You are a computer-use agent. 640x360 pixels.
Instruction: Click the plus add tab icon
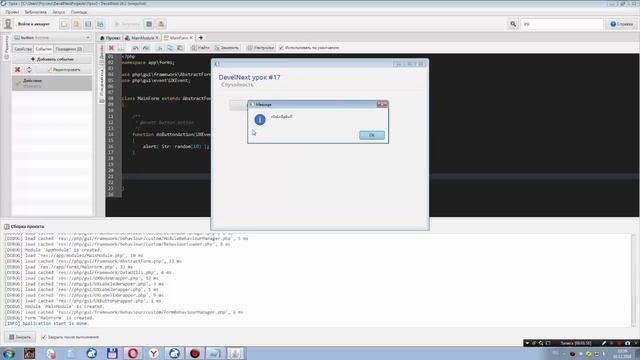[x=200, y=38]
